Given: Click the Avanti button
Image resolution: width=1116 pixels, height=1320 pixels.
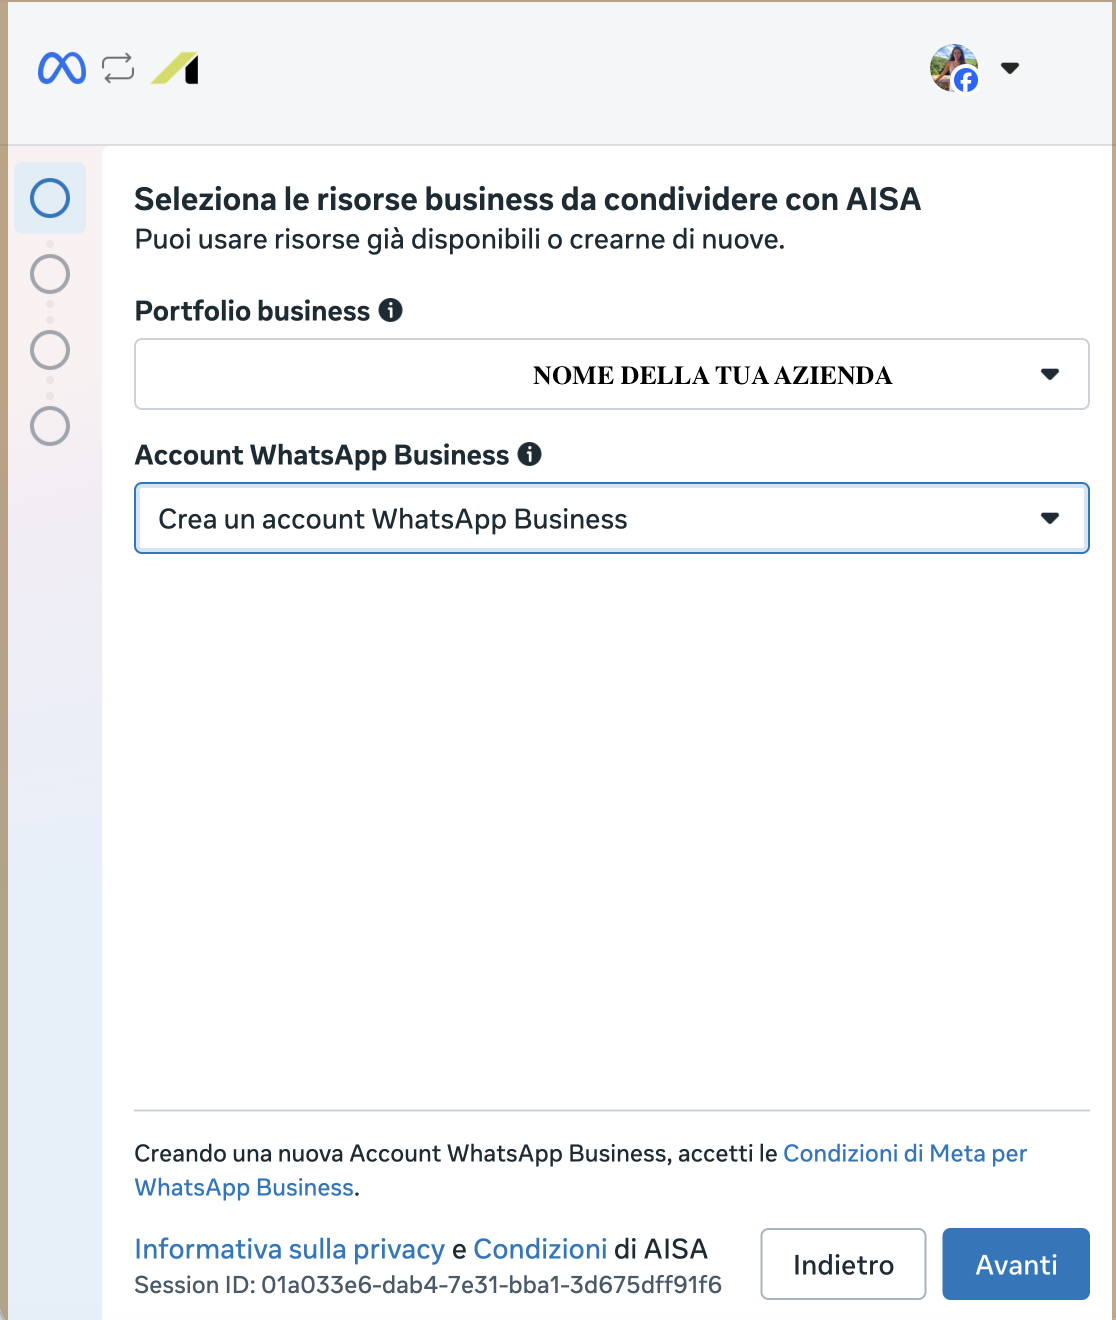Looking at the screenshot, I should (1016, 1264).
